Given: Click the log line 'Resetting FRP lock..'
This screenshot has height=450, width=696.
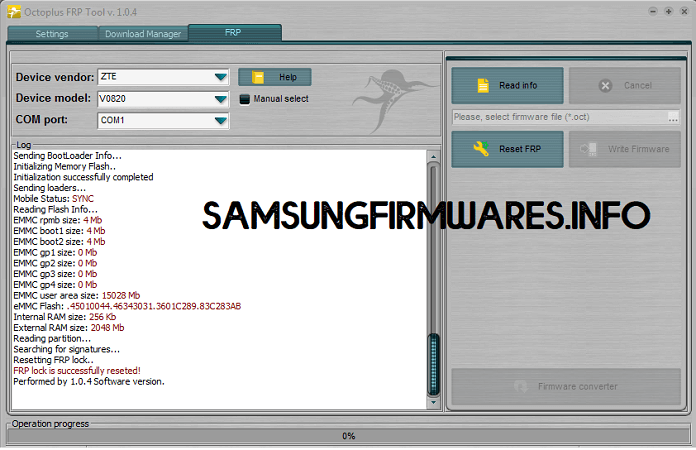Looking at the screenshot, I should point(53,360).
